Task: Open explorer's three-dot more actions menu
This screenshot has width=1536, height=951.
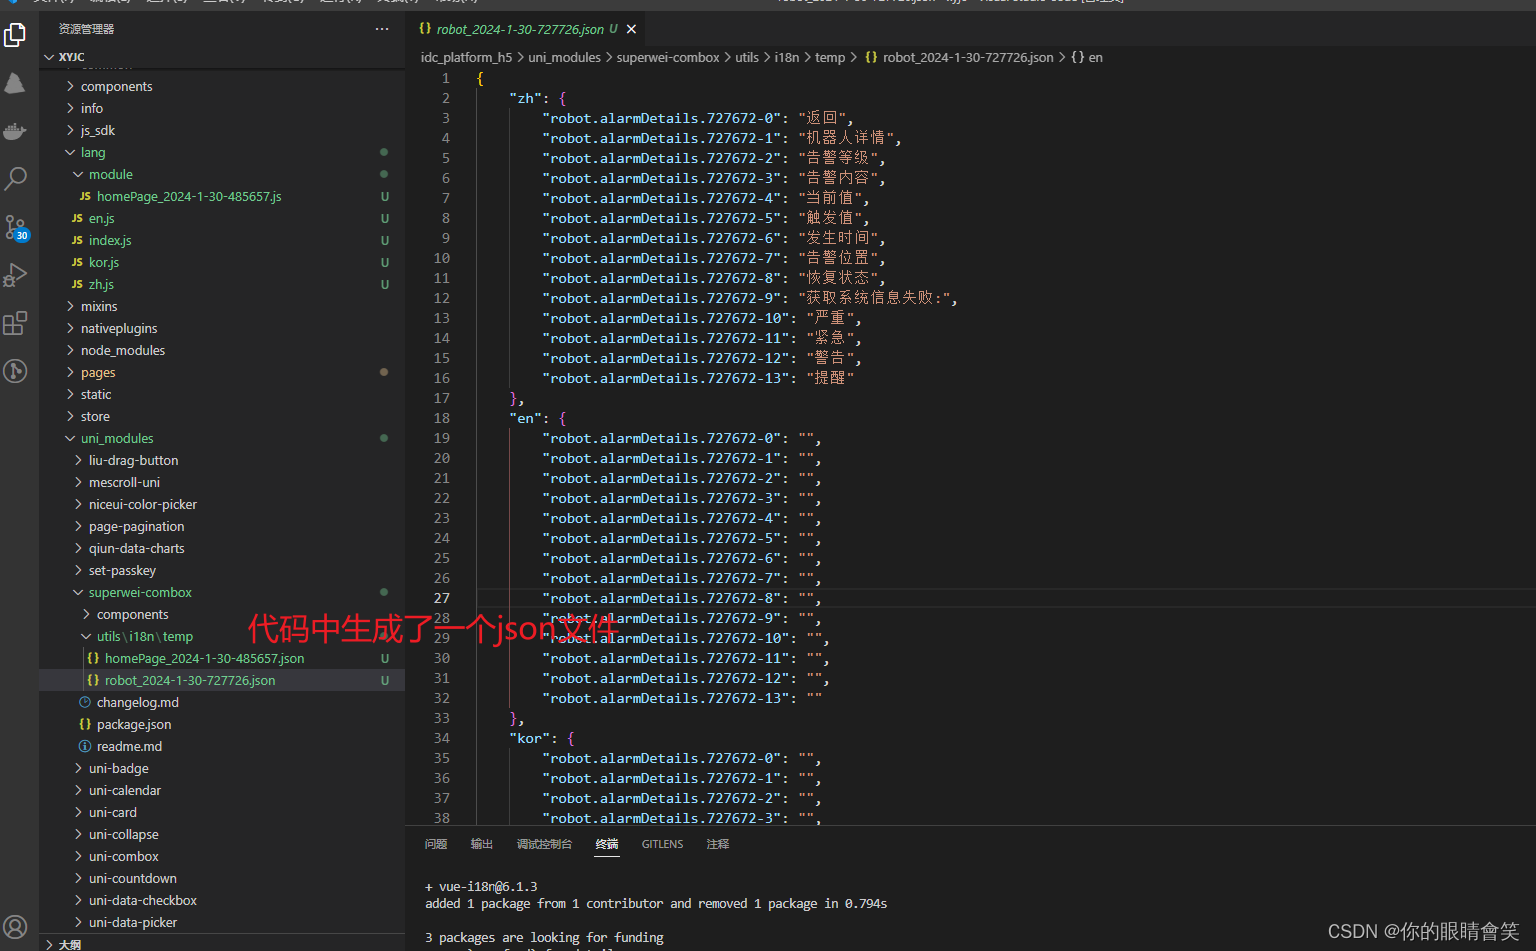Action: 382,29
